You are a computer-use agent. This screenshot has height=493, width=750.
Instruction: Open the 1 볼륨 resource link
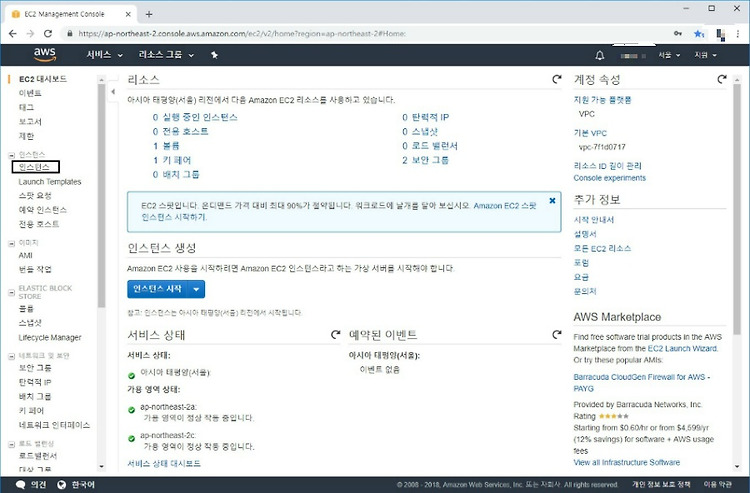point(166,146)
